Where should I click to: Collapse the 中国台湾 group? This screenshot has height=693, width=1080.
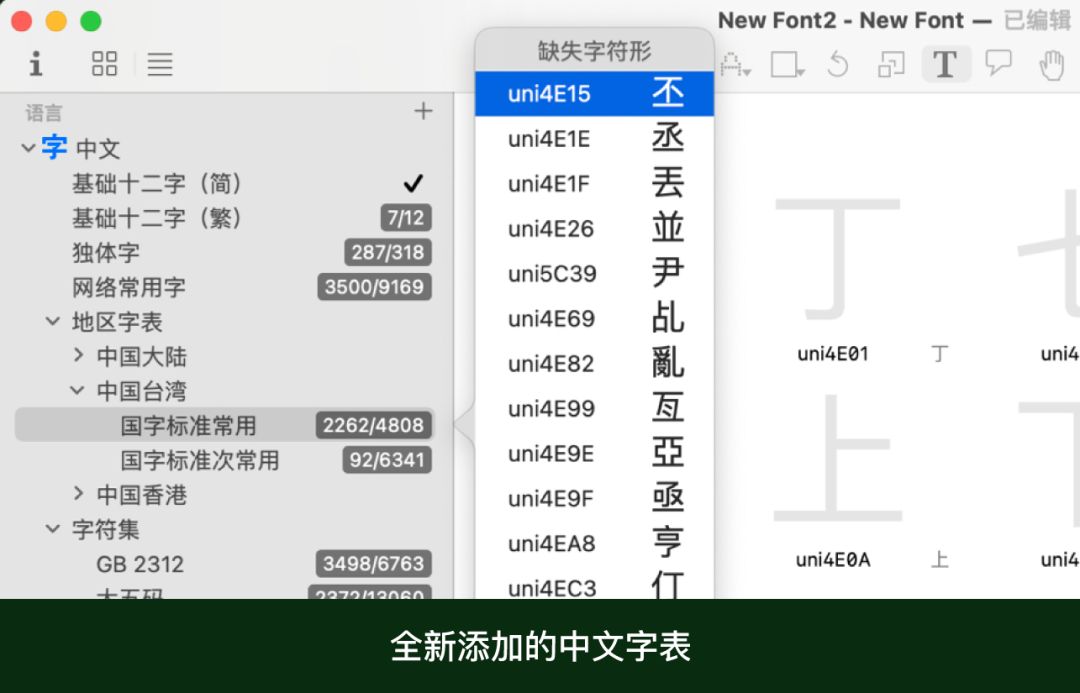click(x=79, y=390)
